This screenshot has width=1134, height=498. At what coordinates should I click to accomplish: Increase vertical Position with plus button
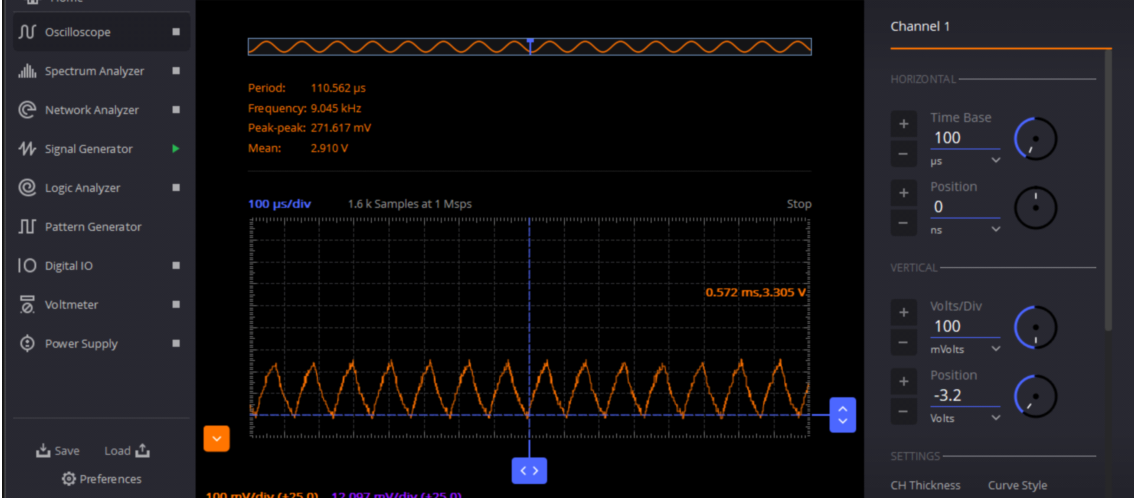click(x=903, y=382)
